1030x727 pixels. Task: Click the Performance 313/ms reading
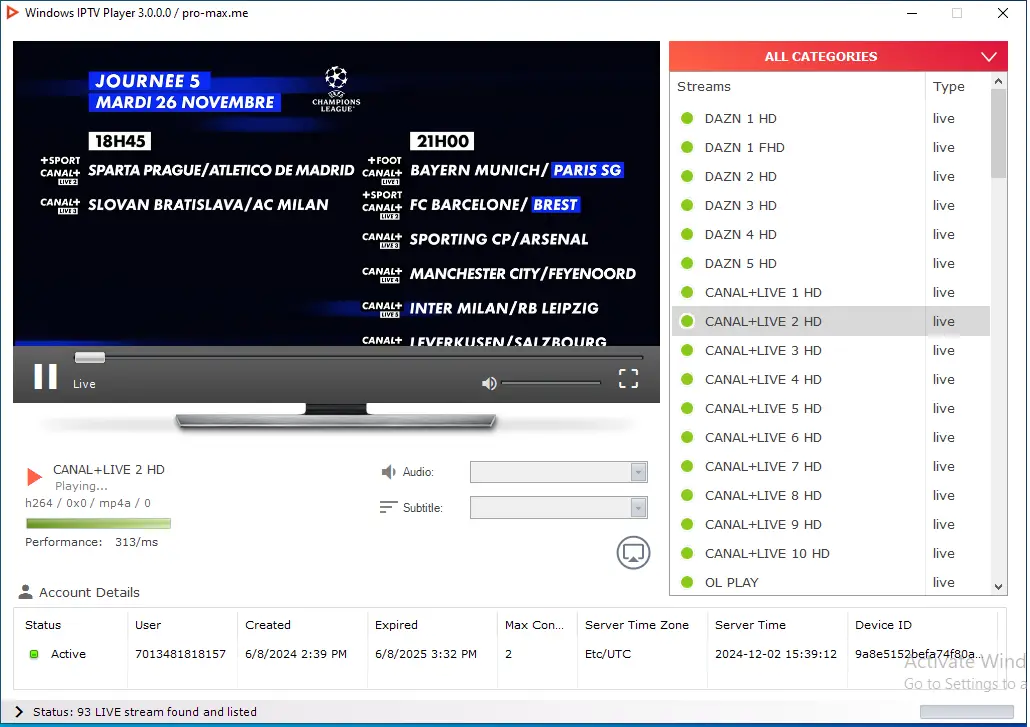pyautogui.click(x=91, y=542)
